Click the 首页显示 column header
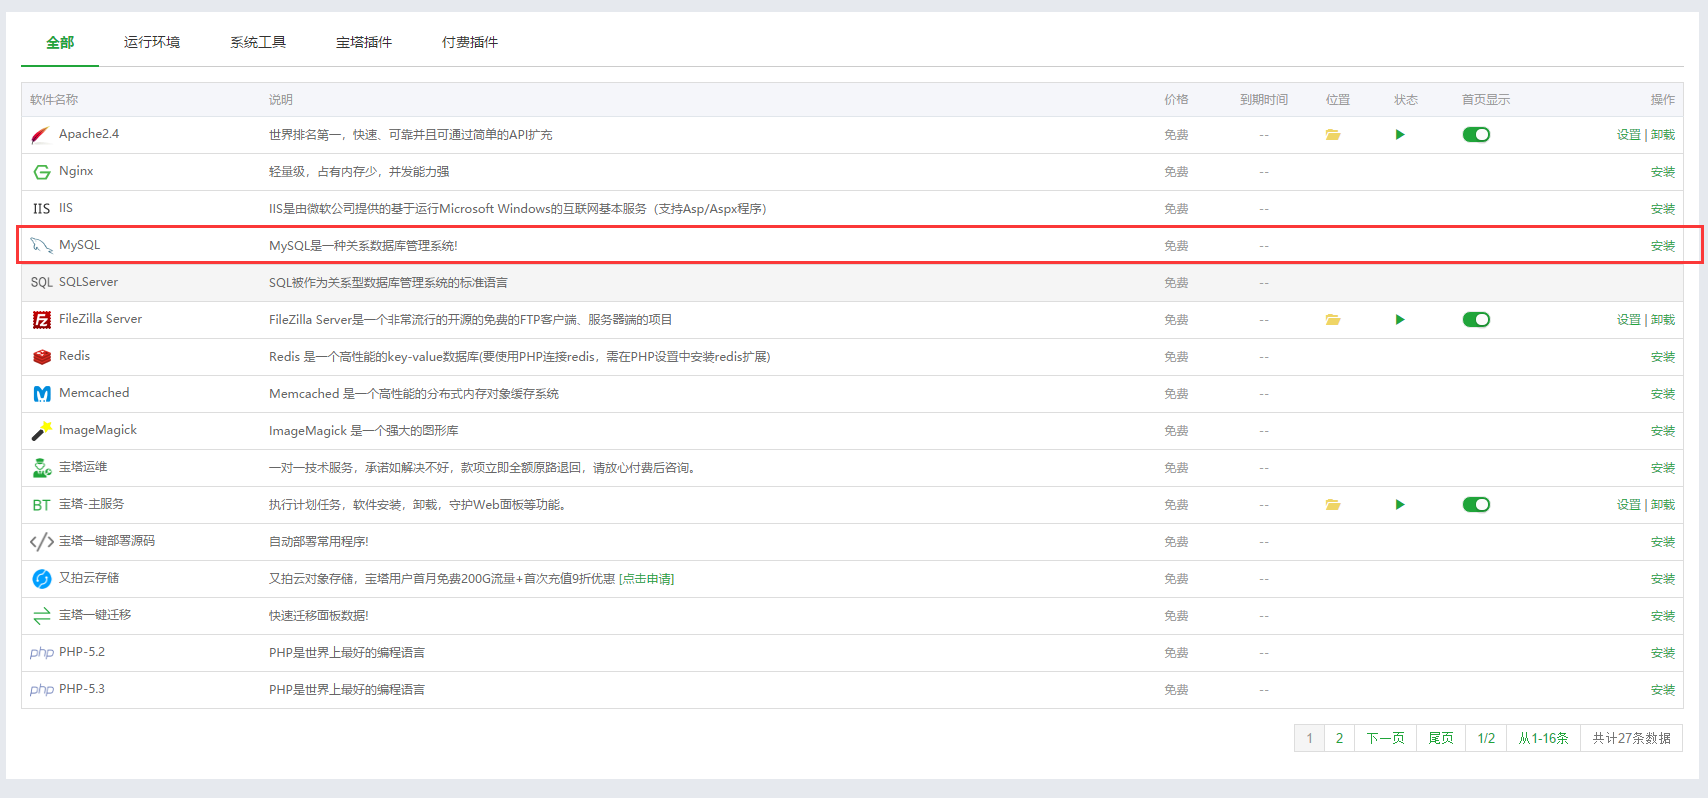Image resolution: width=1708 pixels, height=798 pixels. [1486, 100]
